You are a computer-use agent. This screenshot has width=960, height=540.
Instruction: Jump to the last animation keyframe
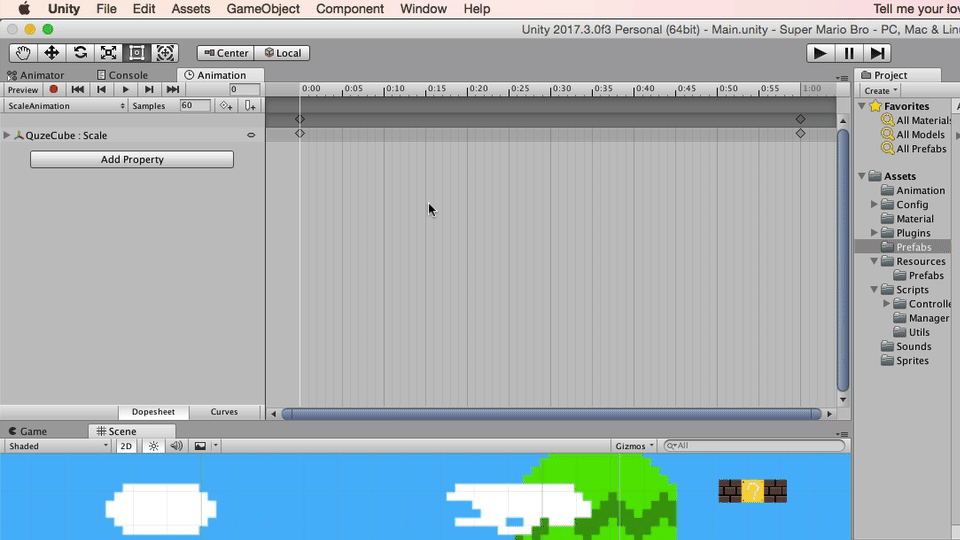point(173,89)
